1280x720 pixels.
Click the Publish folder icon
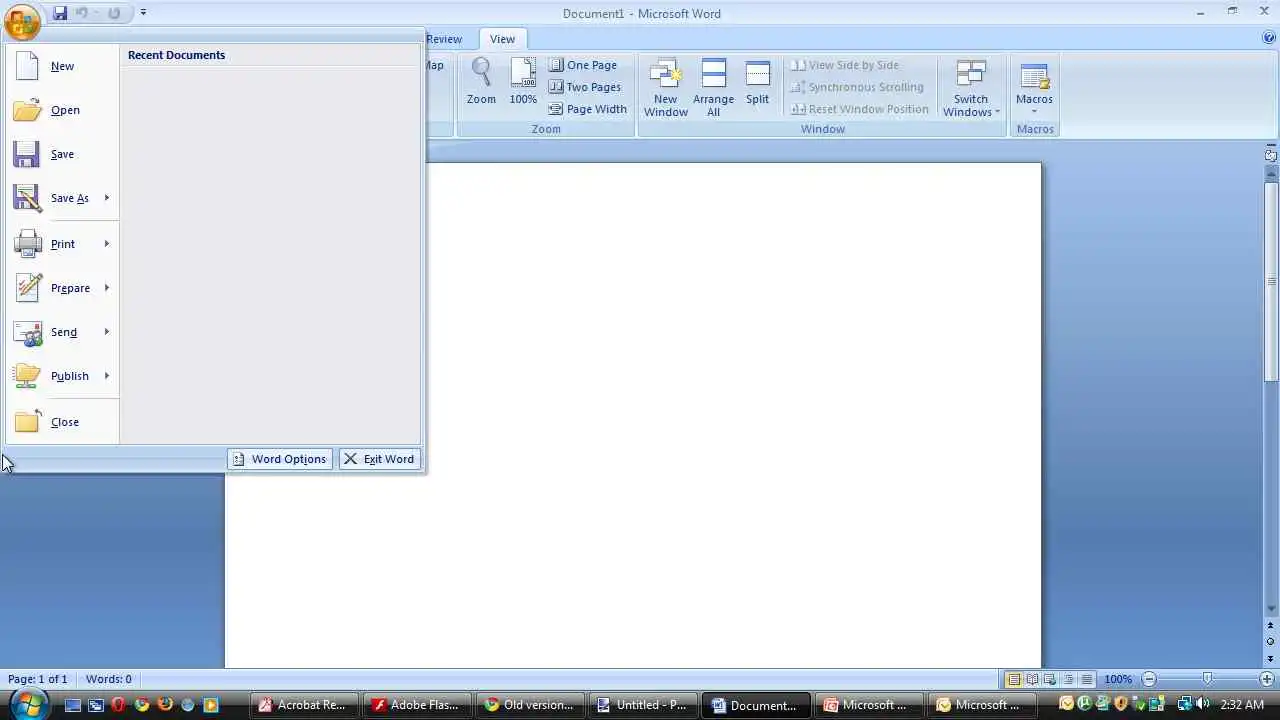[x=28, y=376]
